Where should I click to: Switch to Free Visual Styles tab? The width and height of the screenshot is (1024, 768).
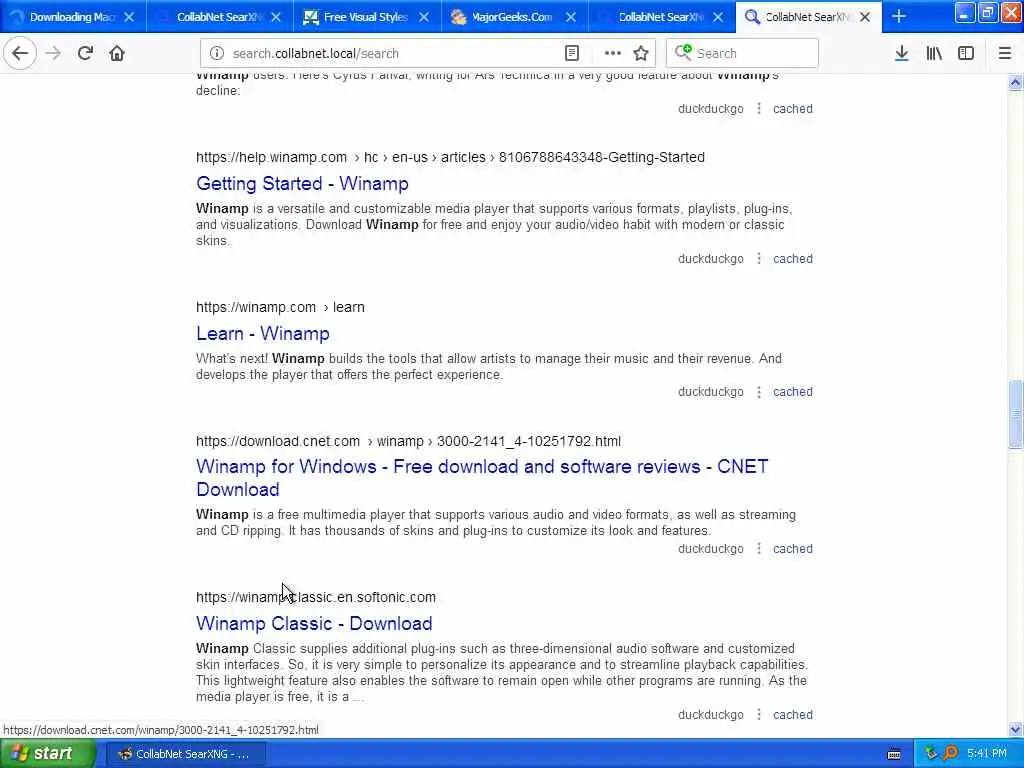367,17
